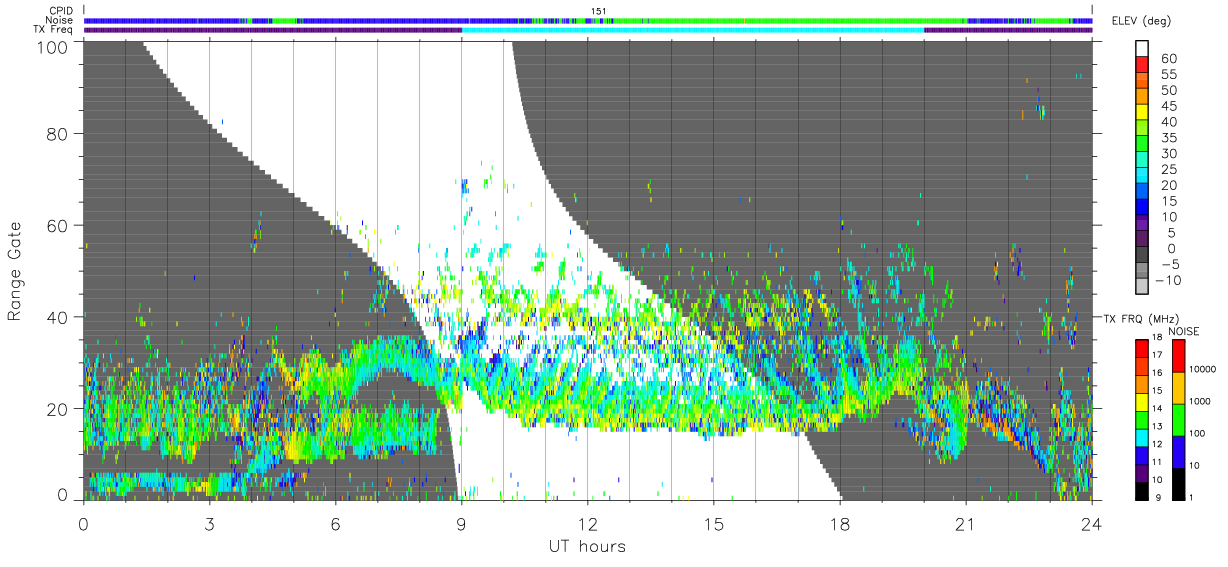Click the TX Freq row label at top left

click(x=55, y=30)
